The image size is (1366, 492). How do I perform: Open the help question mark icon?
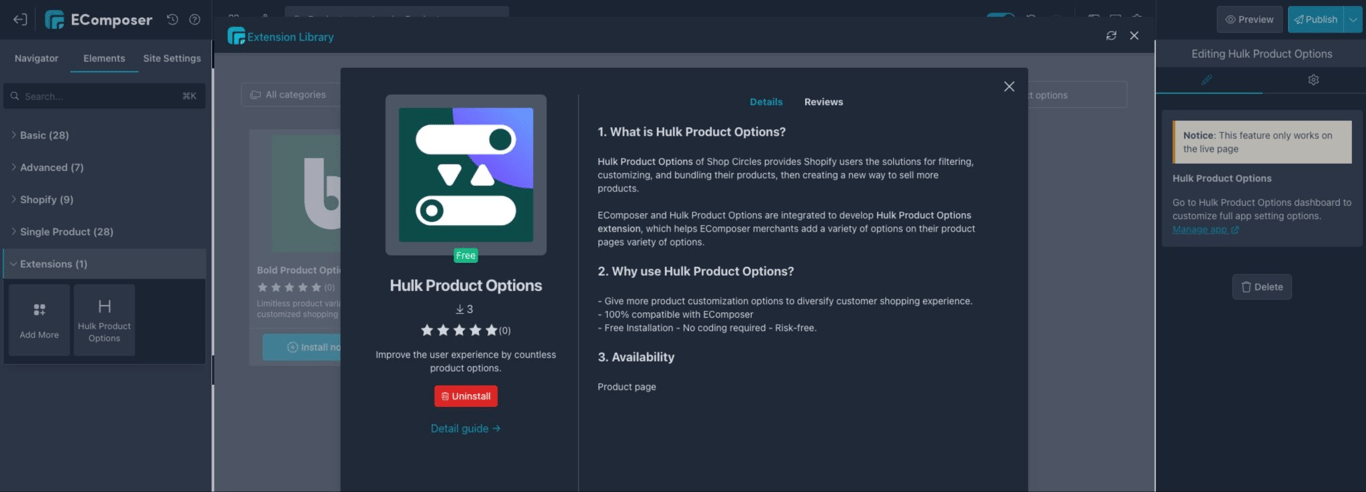click(x=195, y=19)
